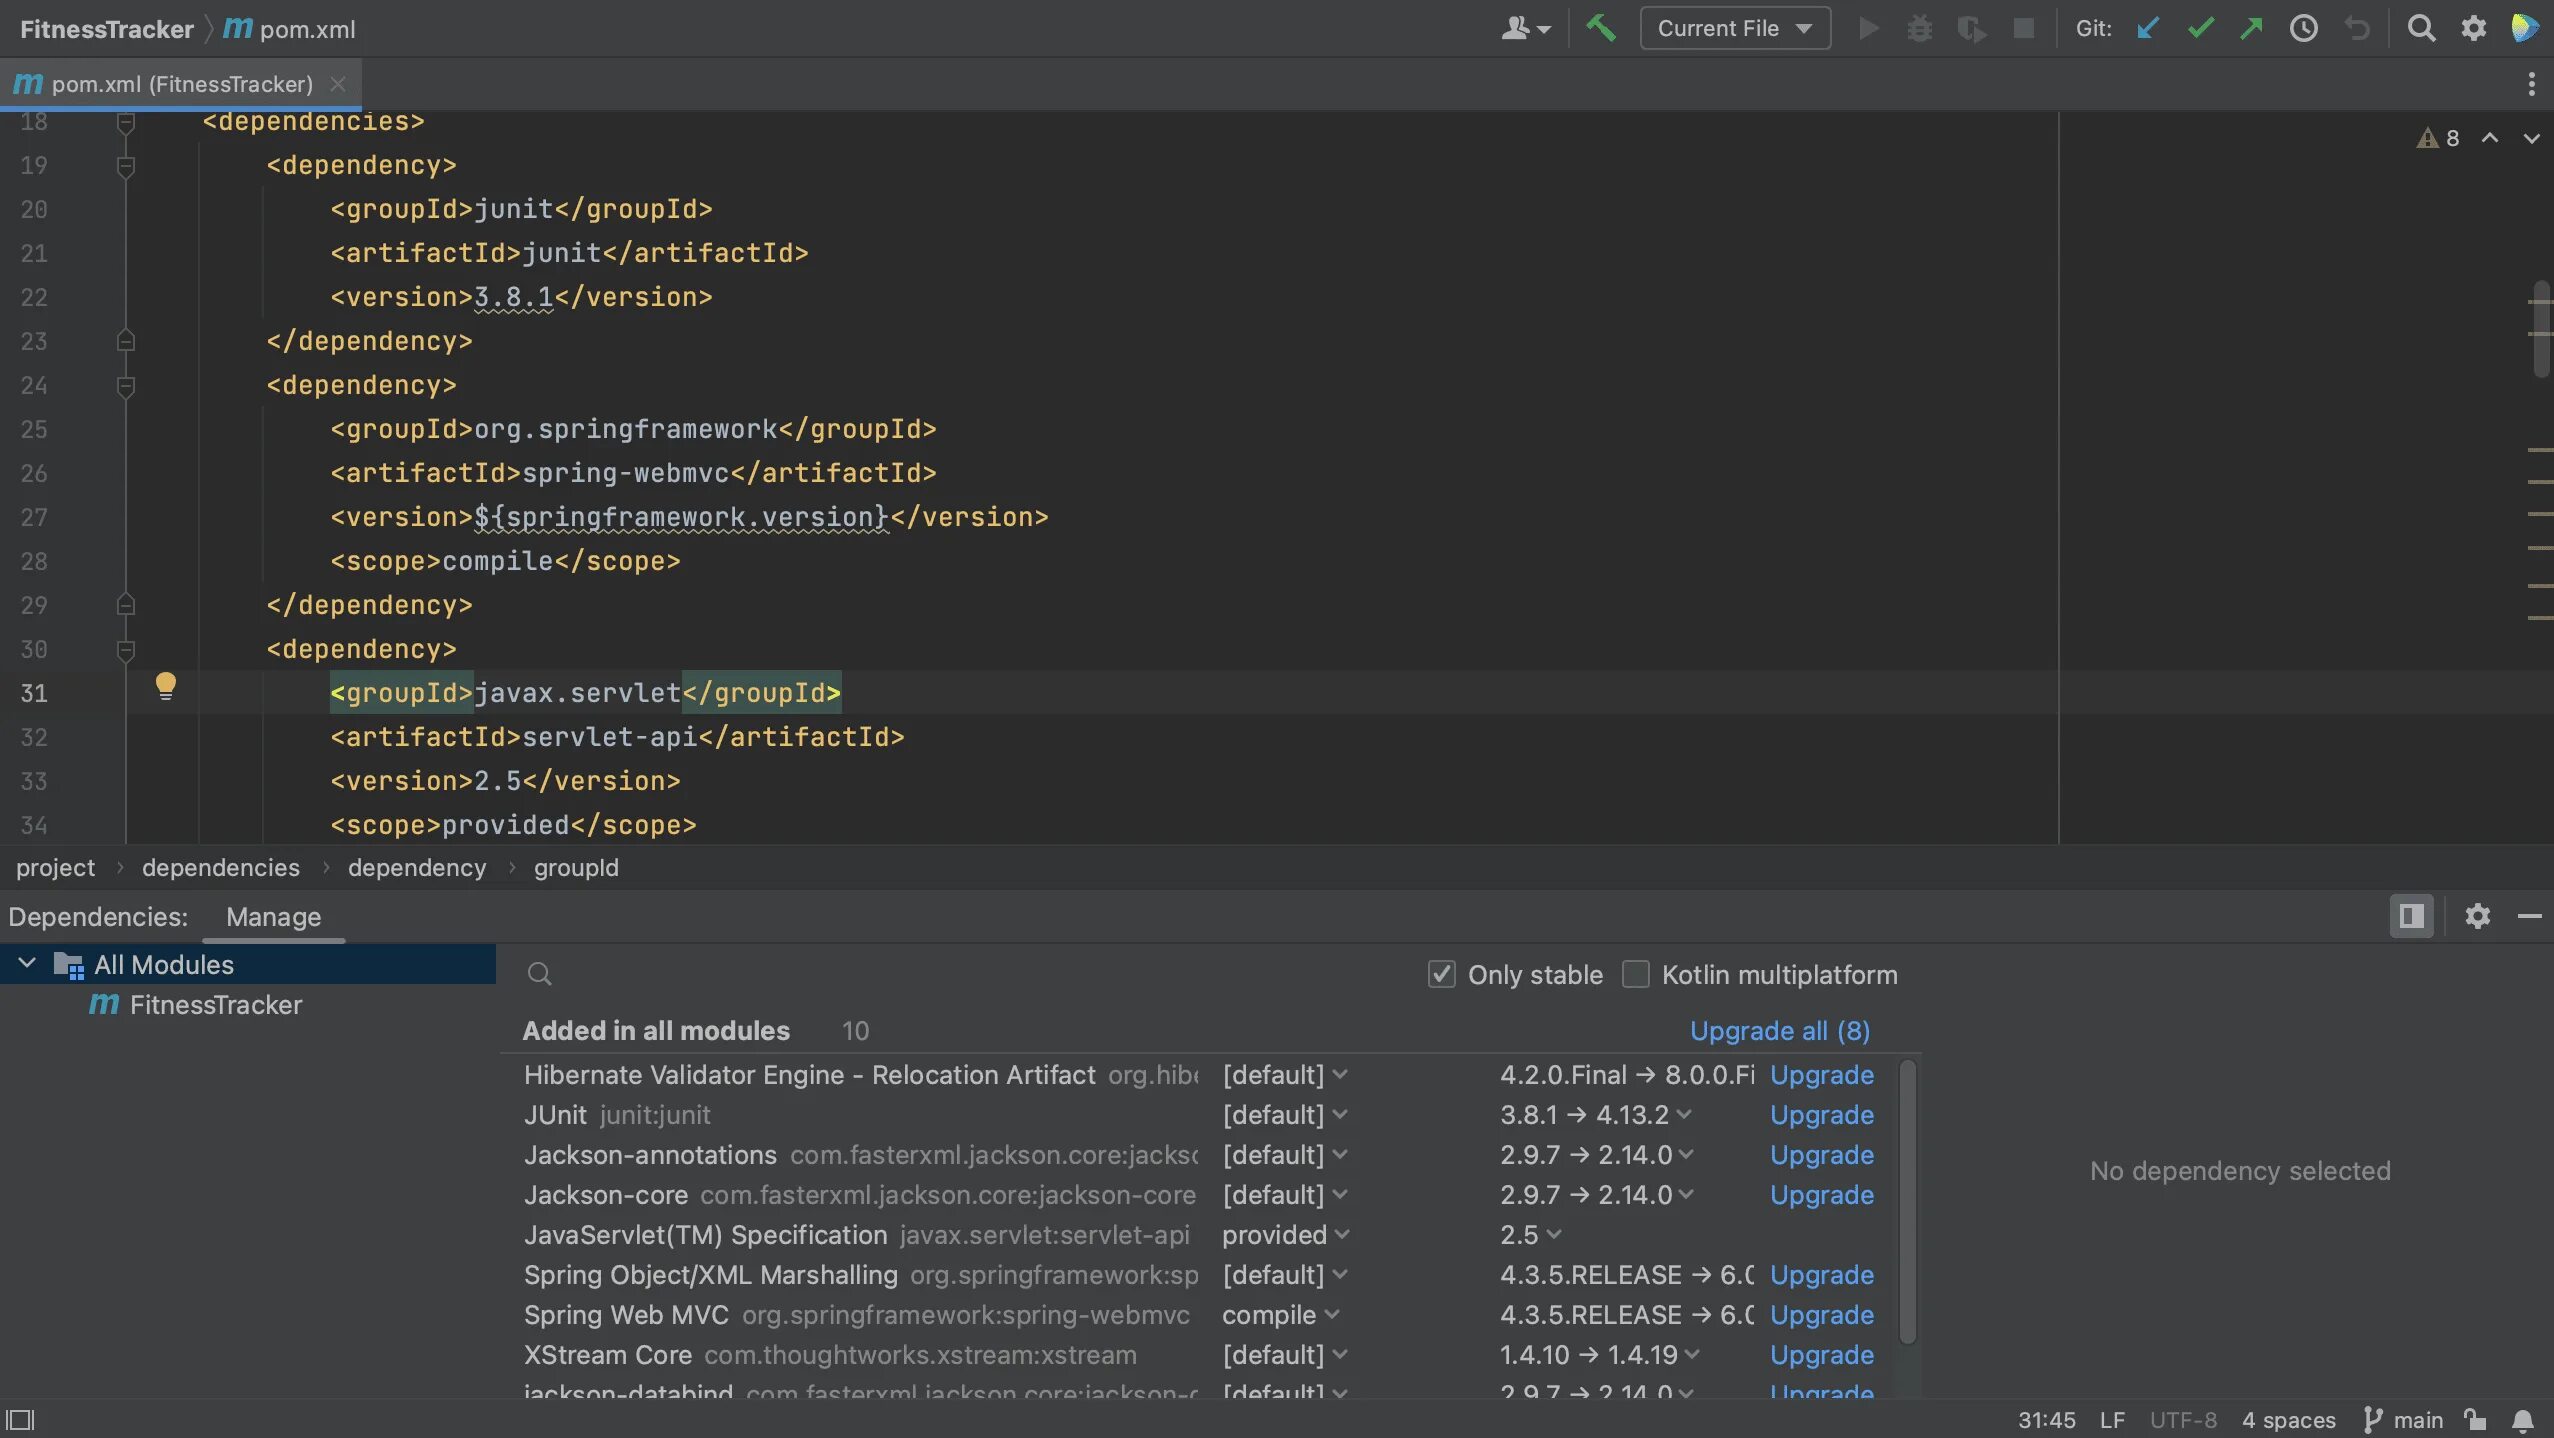Click Upgrade for XStream Core

click(1821, 1354)
